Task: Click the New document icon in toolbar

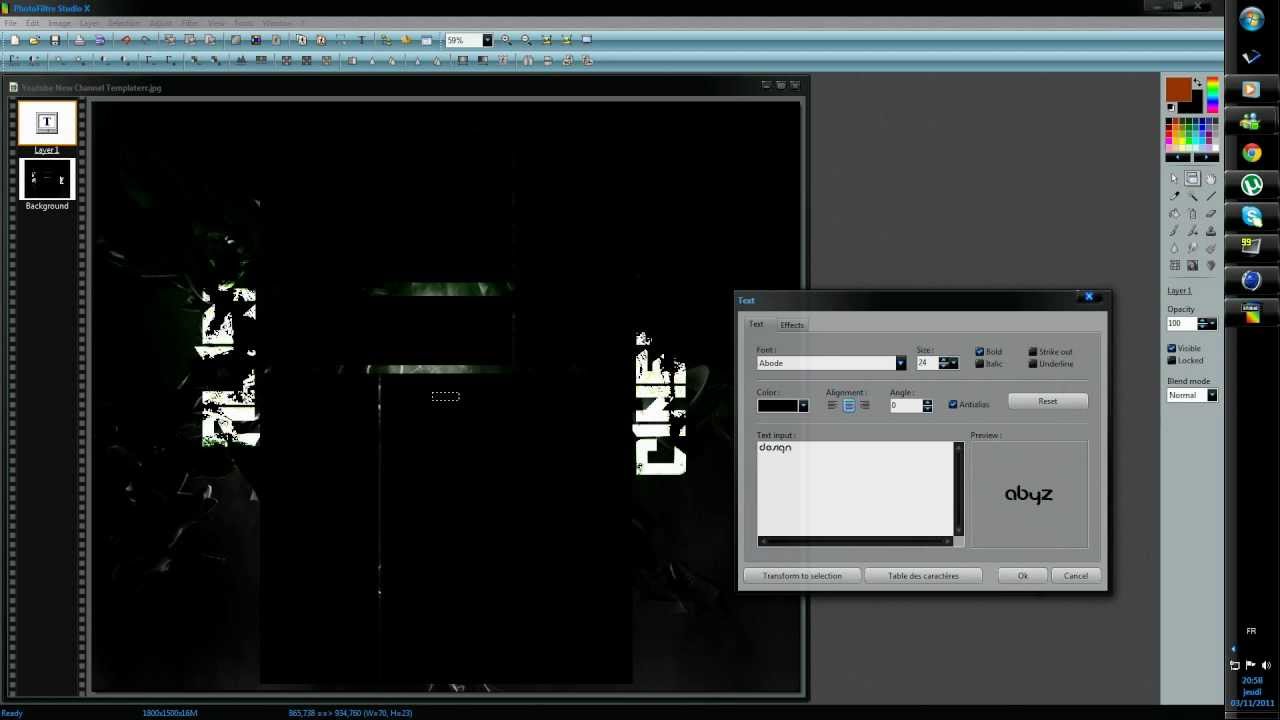Action: 14,40
